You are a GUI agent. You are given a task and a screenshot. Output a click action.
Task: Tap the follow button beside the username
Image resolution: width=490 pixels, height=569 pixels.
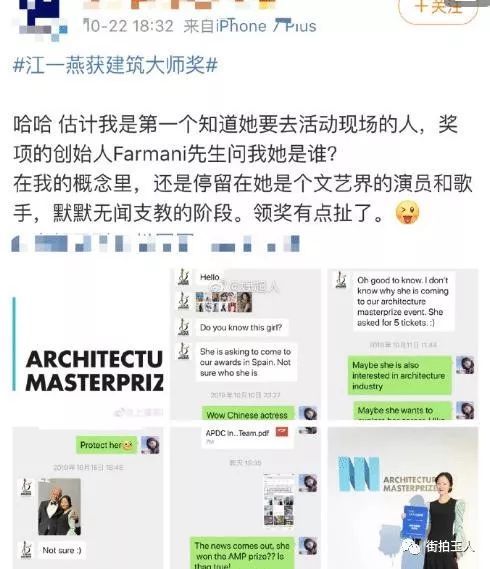click(438, 8)
